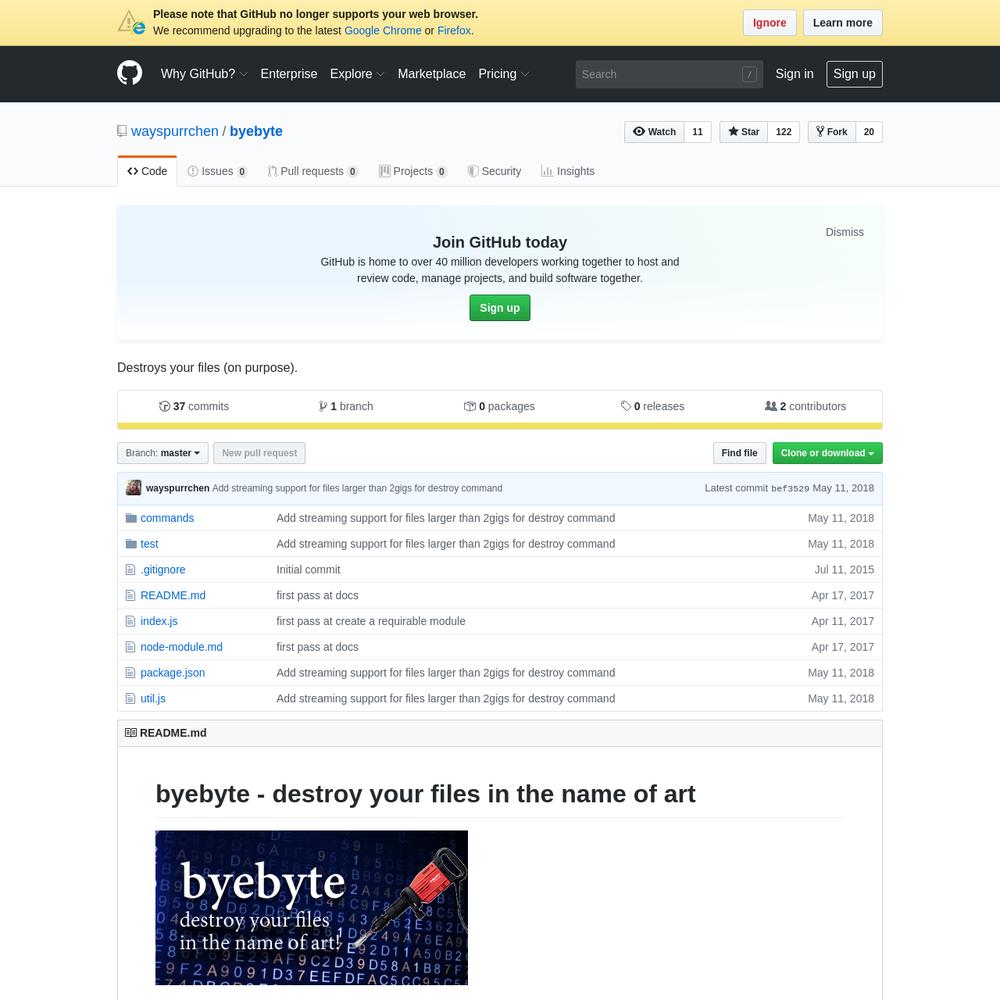Viewport: 1000px width, 1000px height.
Task: Click the test folder icon
Action: (x=131, y=544)
